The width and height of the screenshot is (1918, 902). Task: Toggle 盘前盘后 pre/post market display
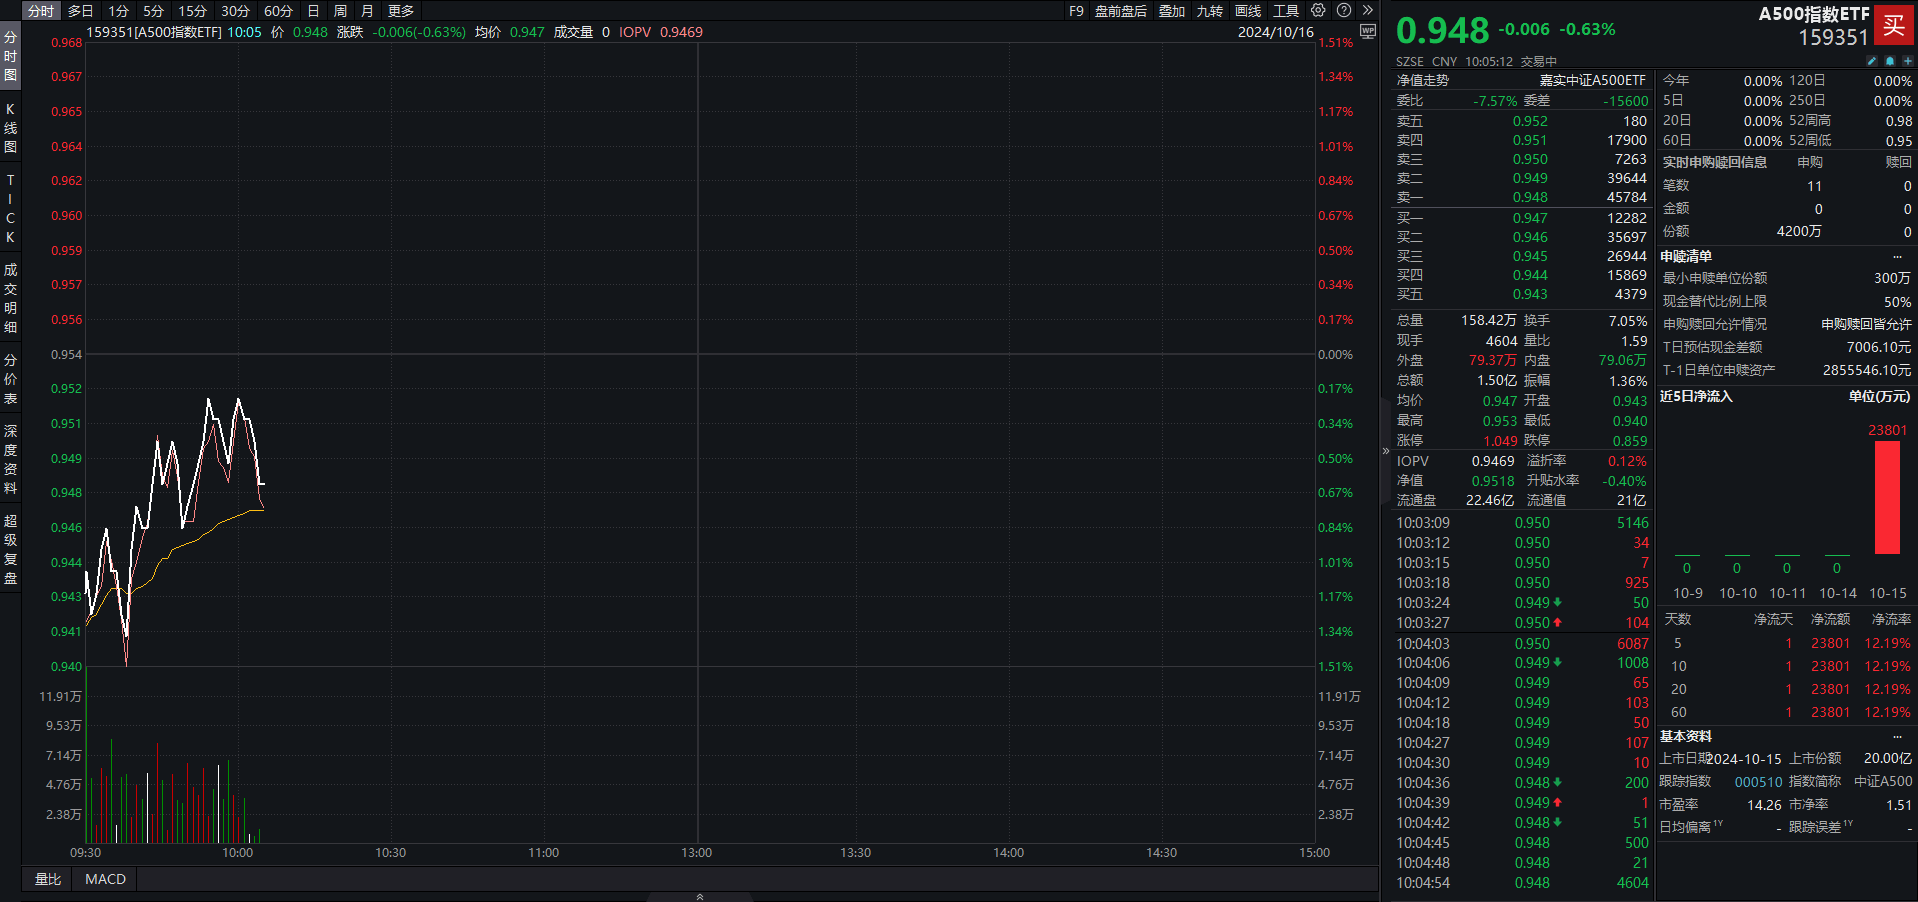click(x=1120, y=11)
